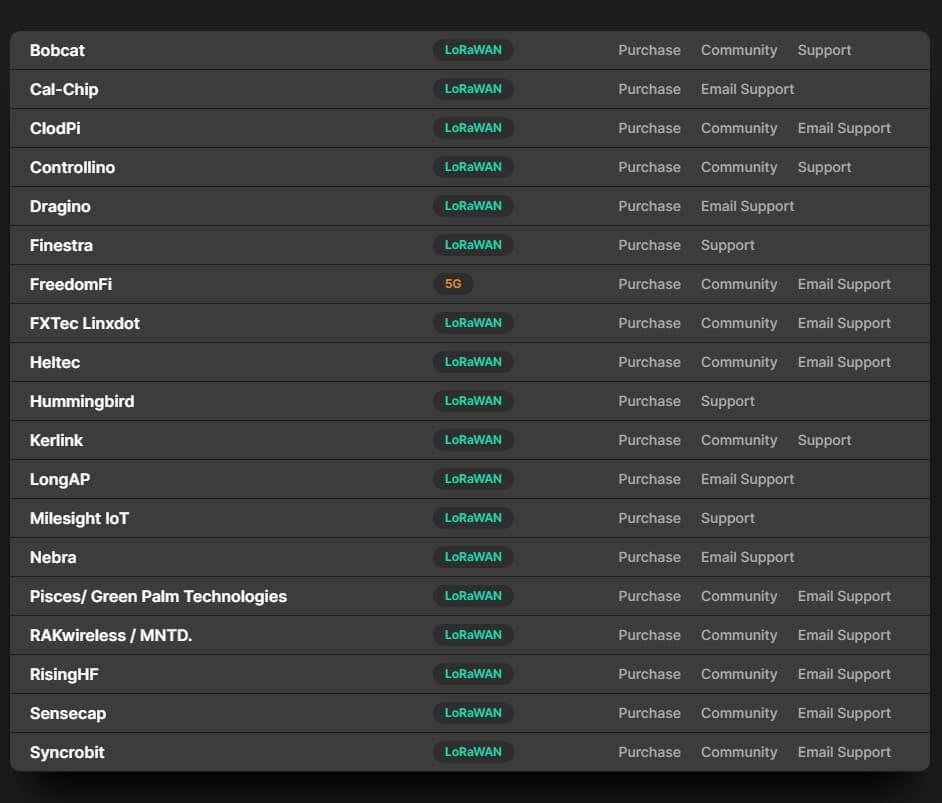
Task: Contact ClodPi Email Support
Action: 844,129
